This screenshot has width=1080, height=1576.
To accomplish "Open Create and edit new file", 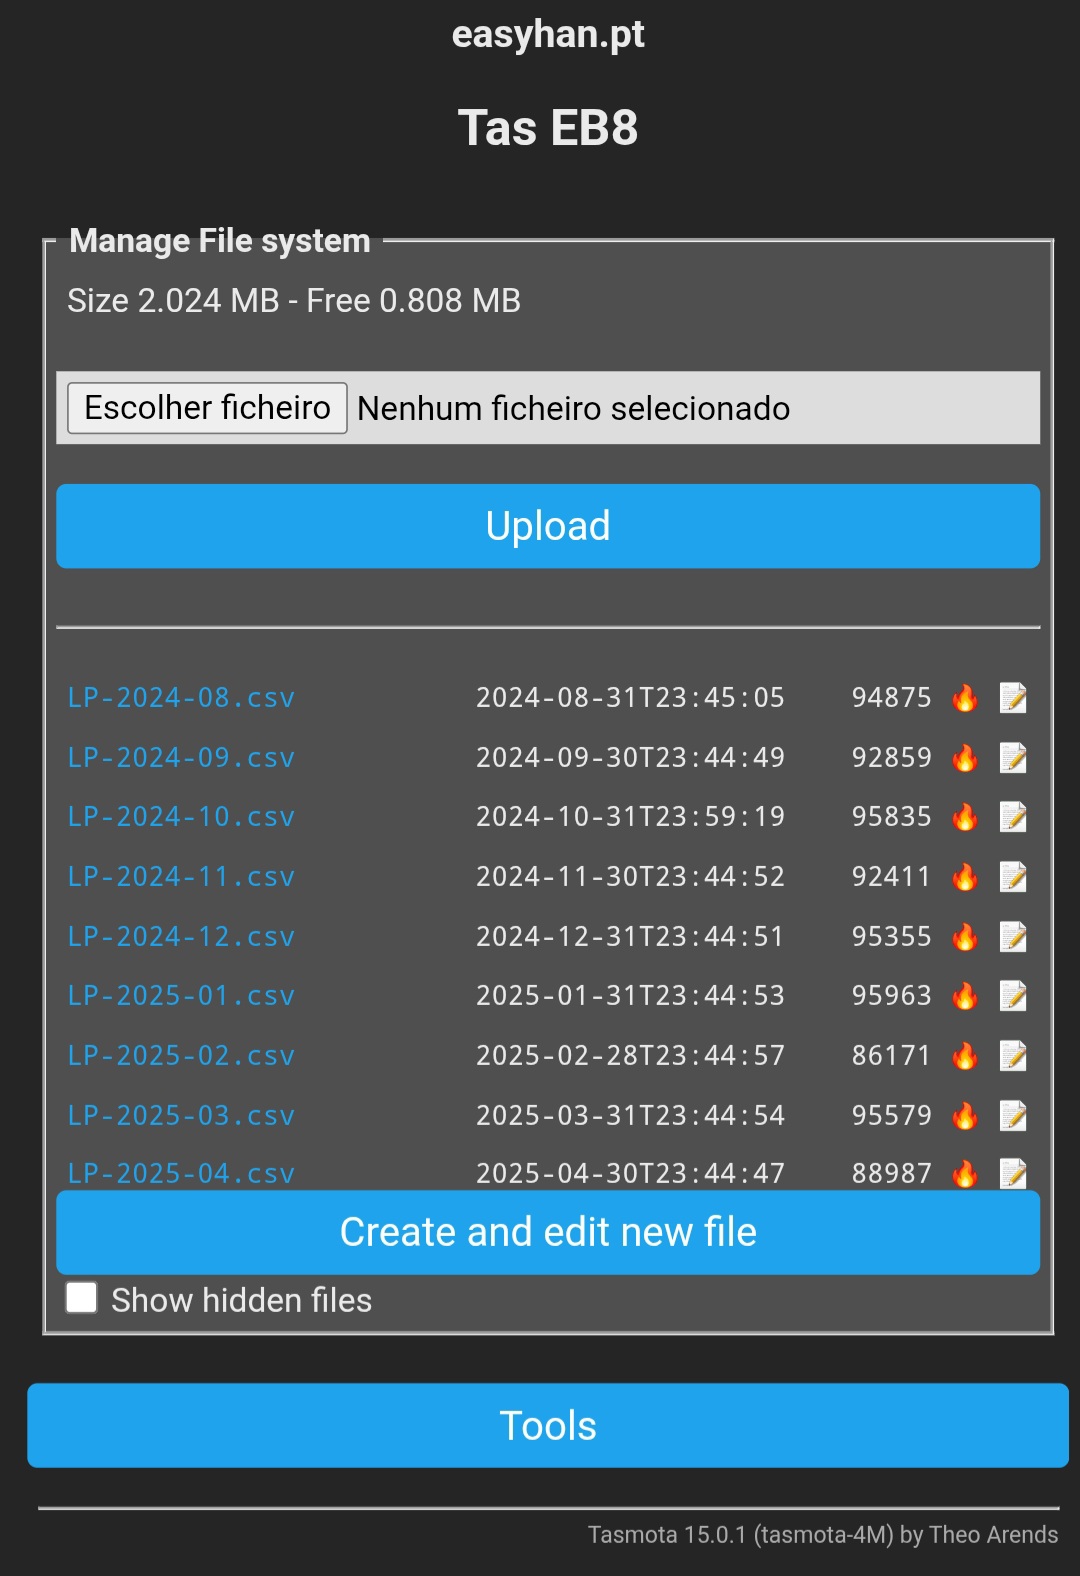I will coord(548,1232).
